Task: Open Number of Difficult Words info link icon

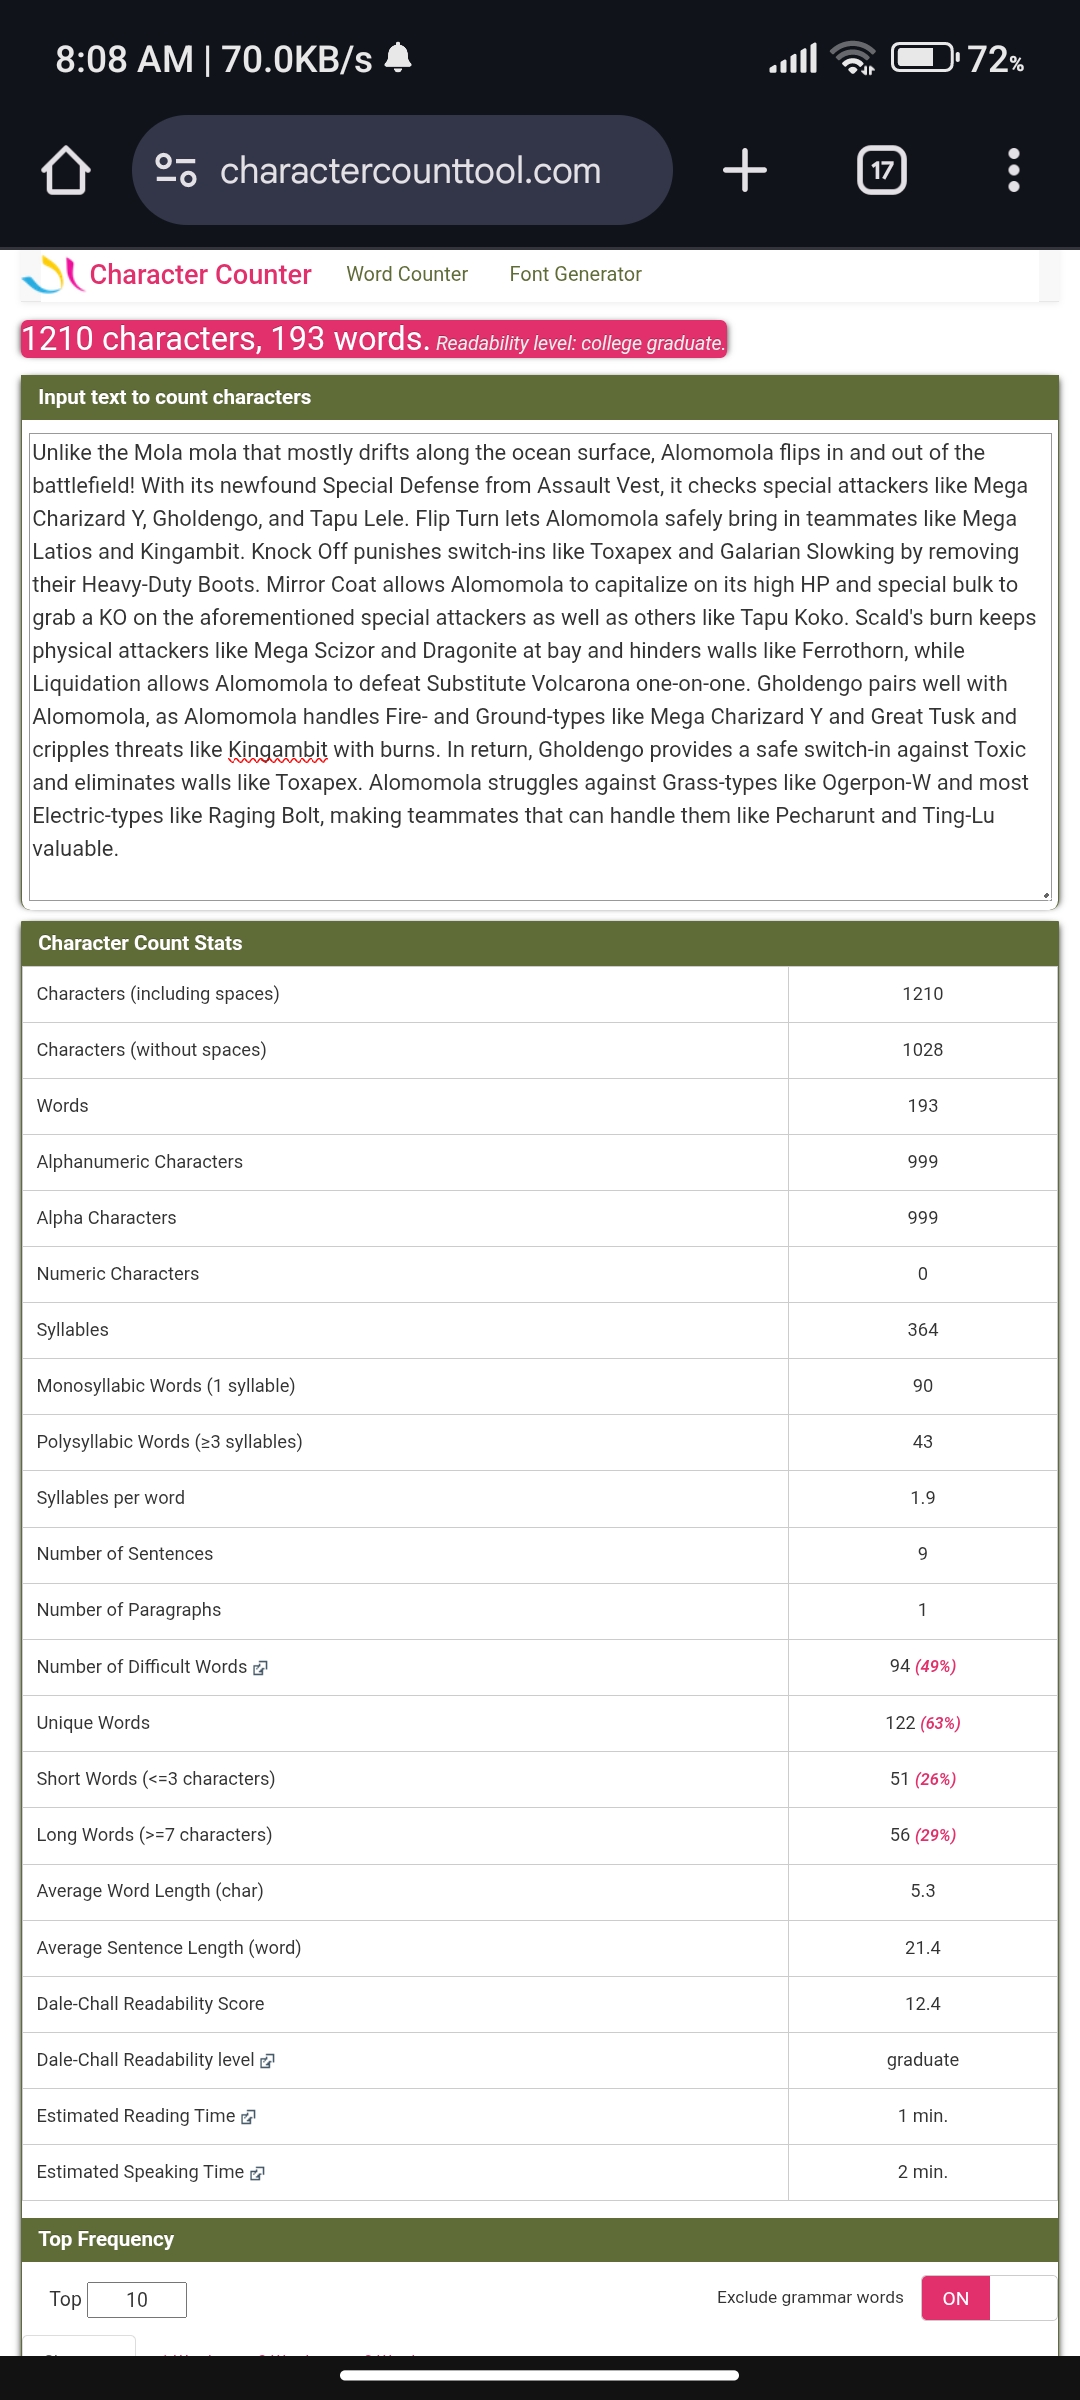Action: tap(261, 1668)
